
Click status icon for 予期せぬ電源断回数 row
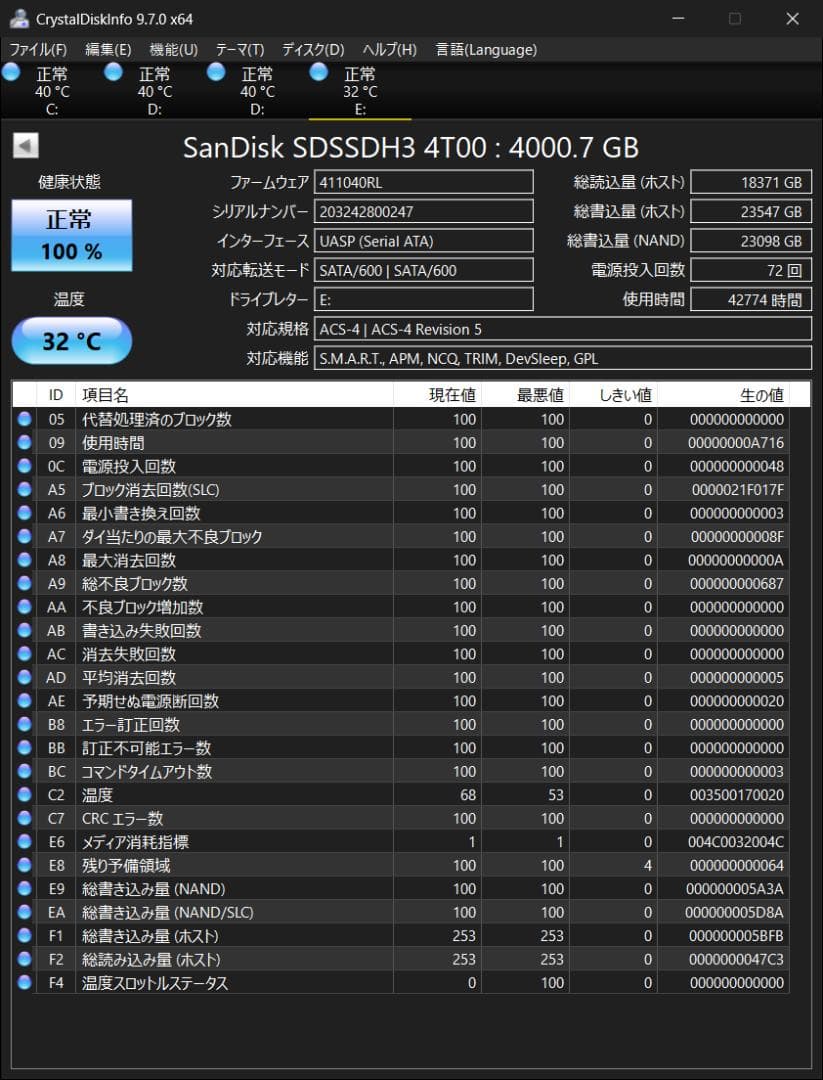pos(25,700)
